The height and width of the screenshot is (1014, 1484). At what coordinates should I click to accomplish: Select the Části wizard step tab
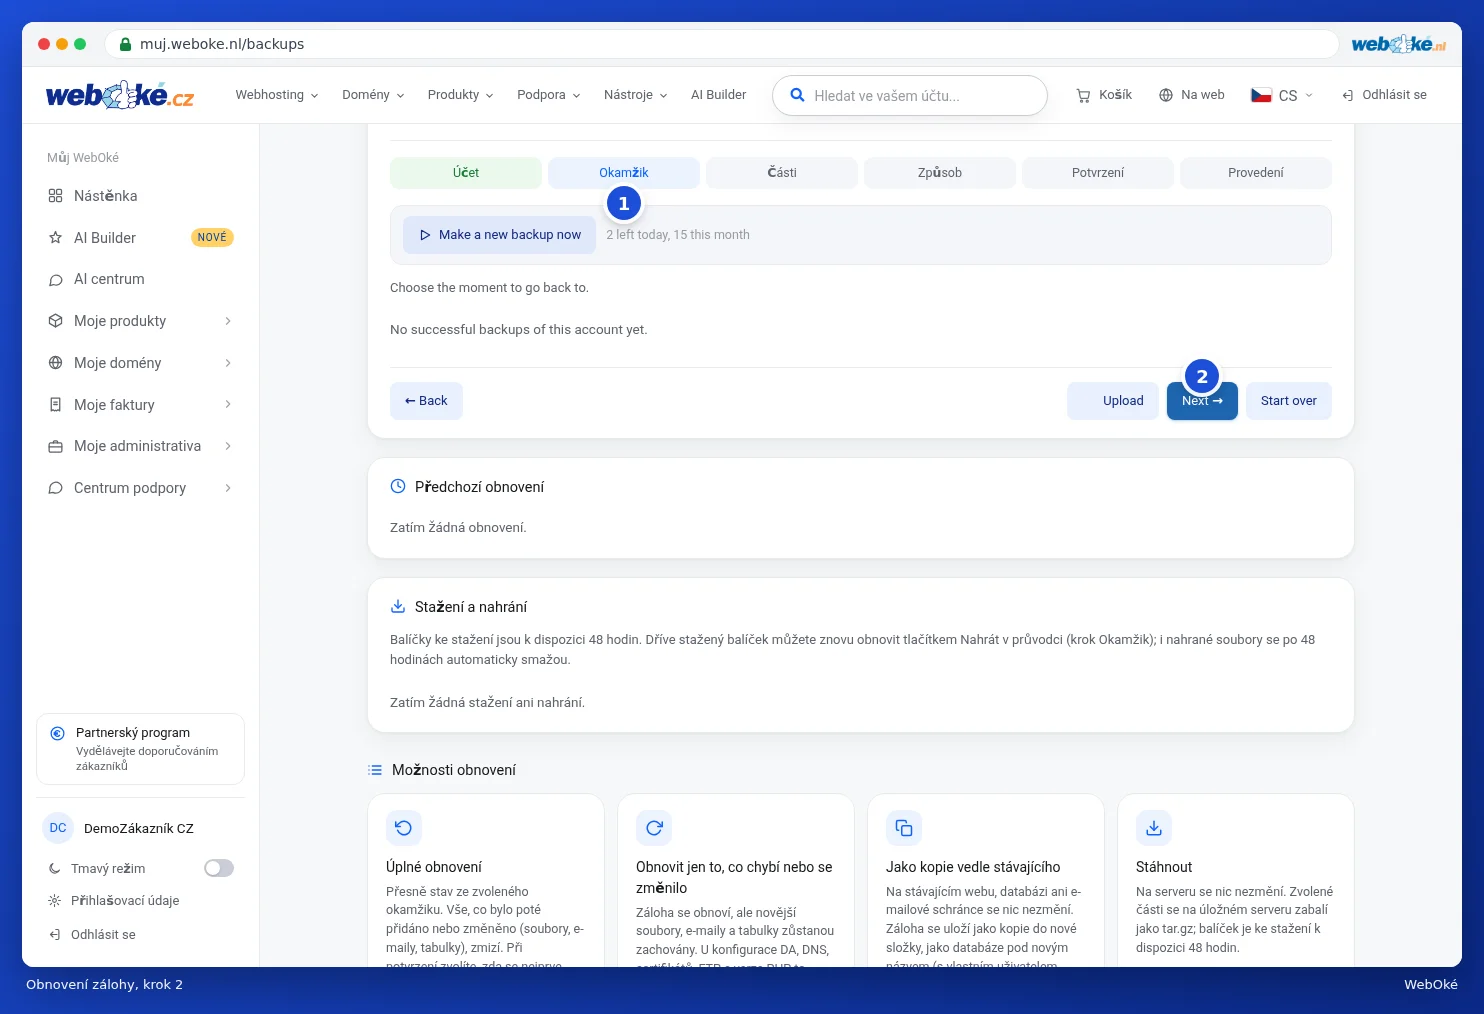(782, 173)
